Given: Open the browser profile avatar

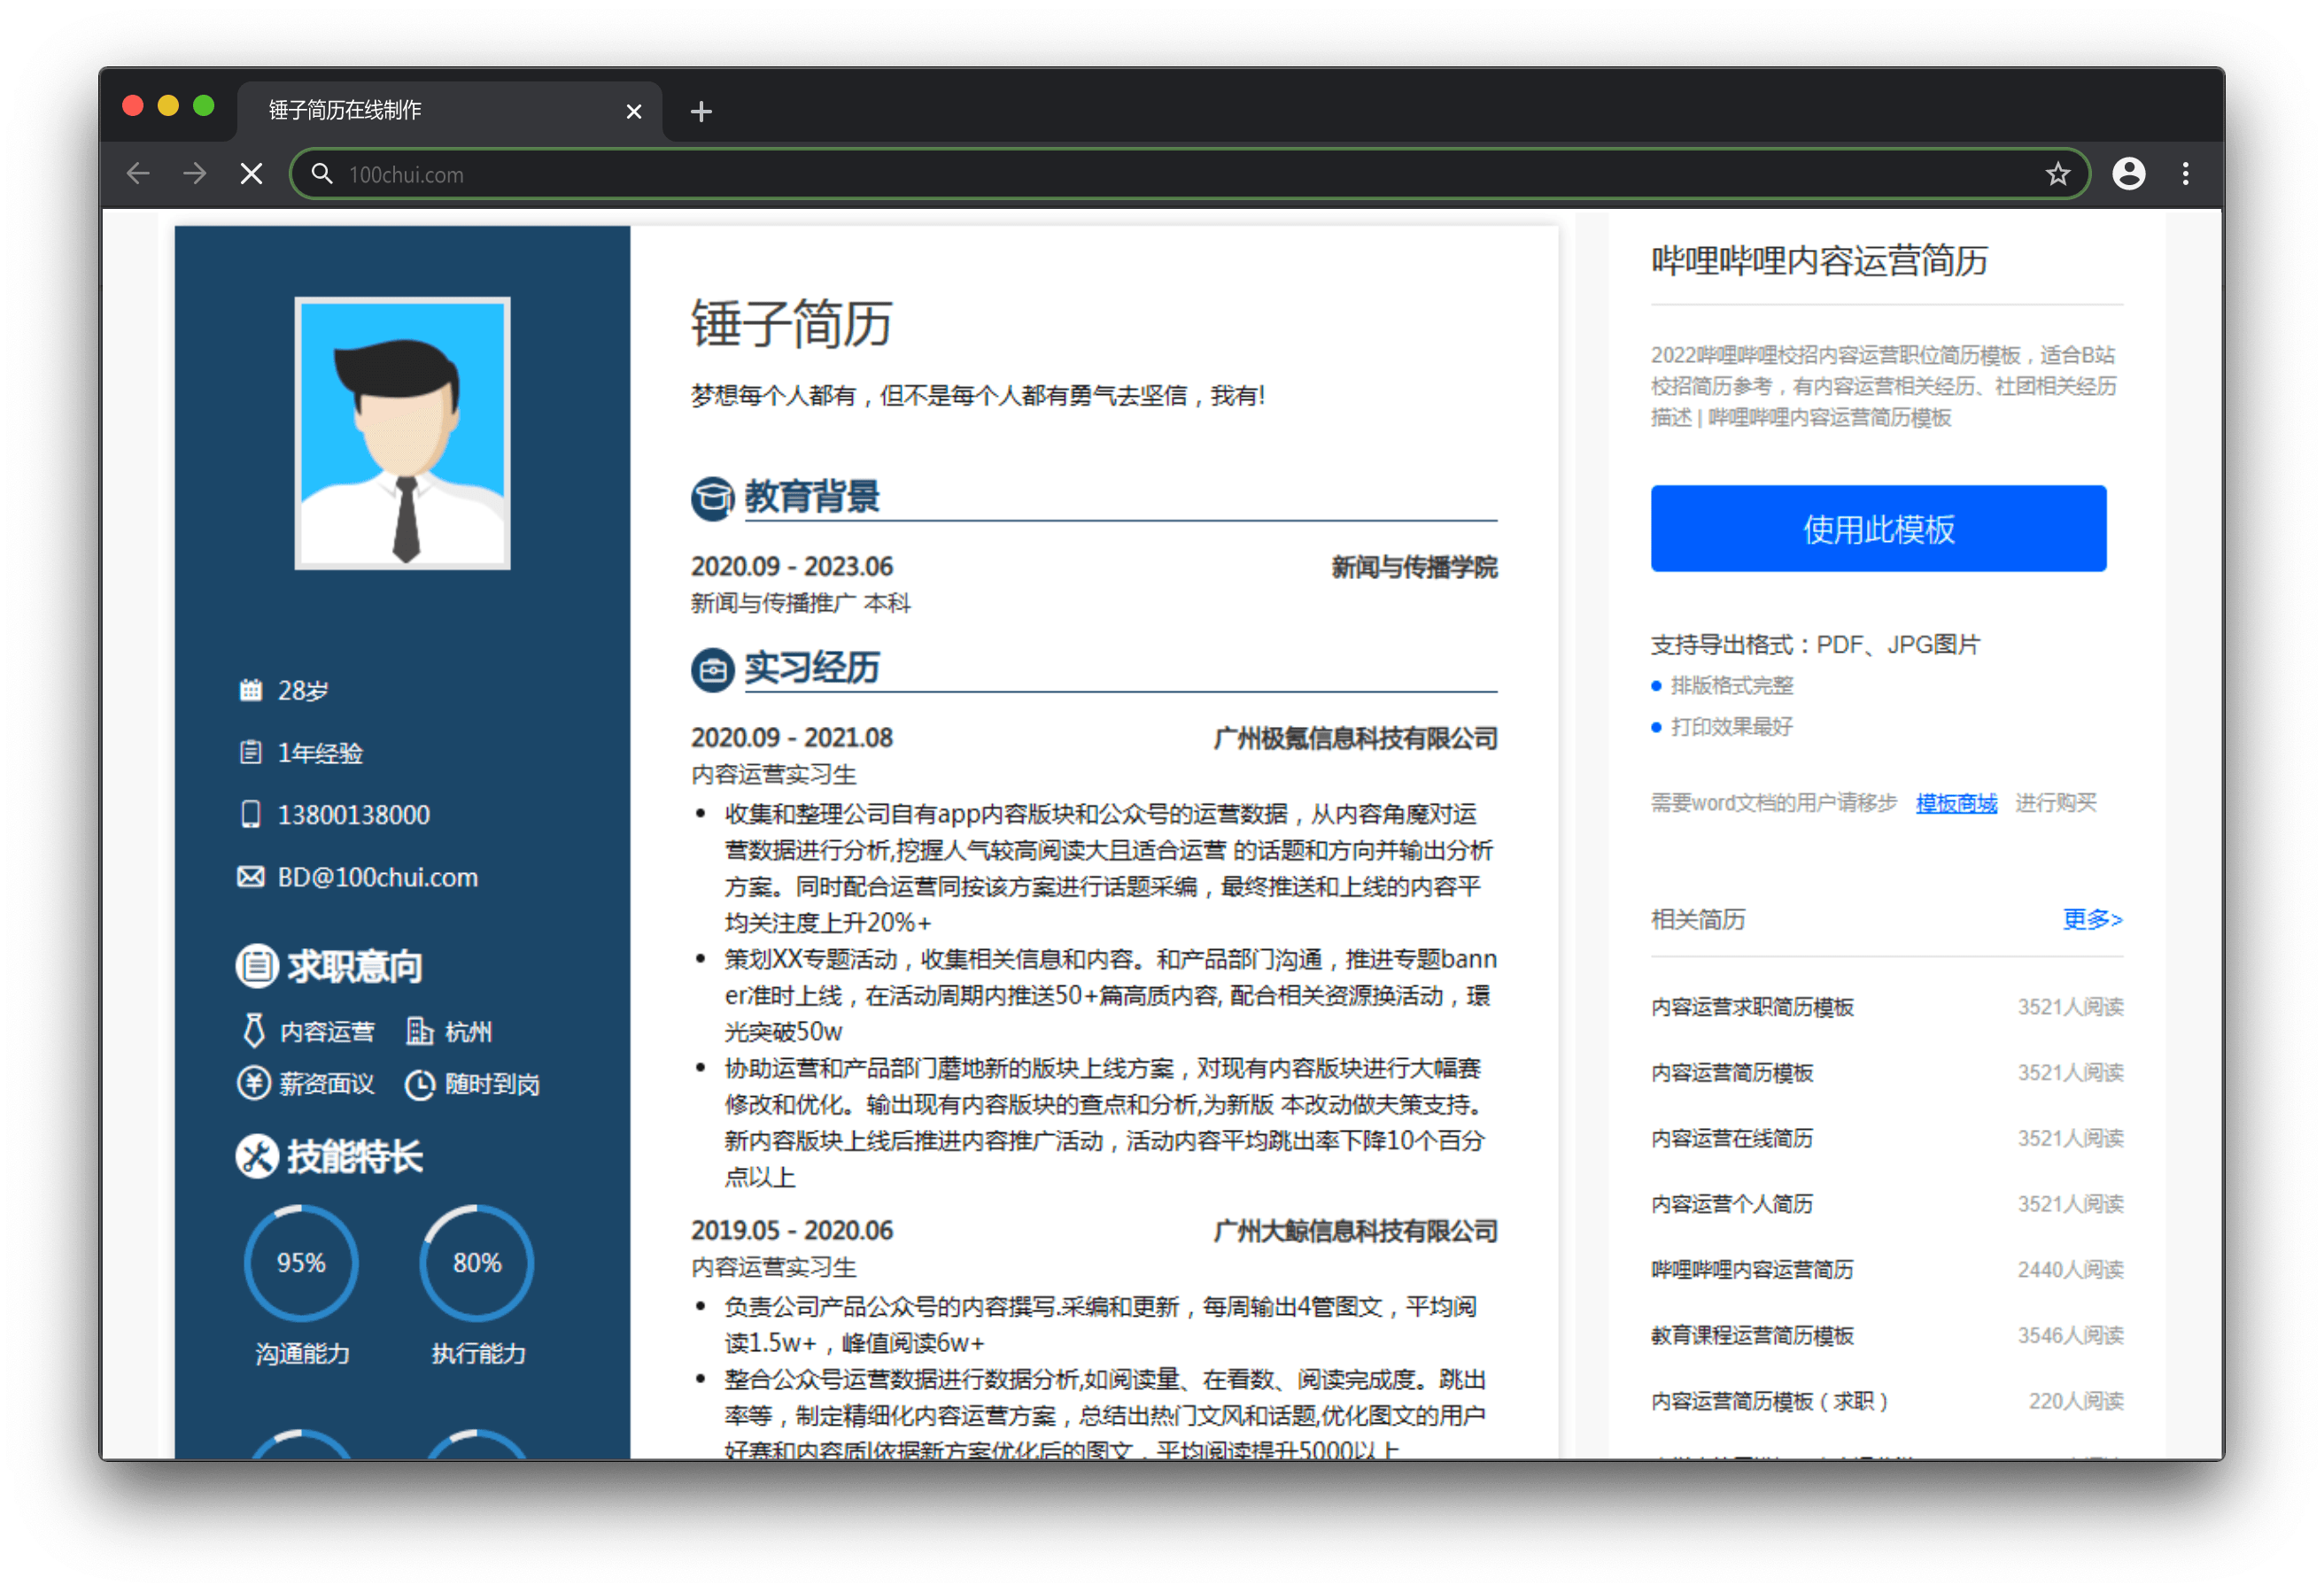Looking at the screenshot, I should point(2128,174).
